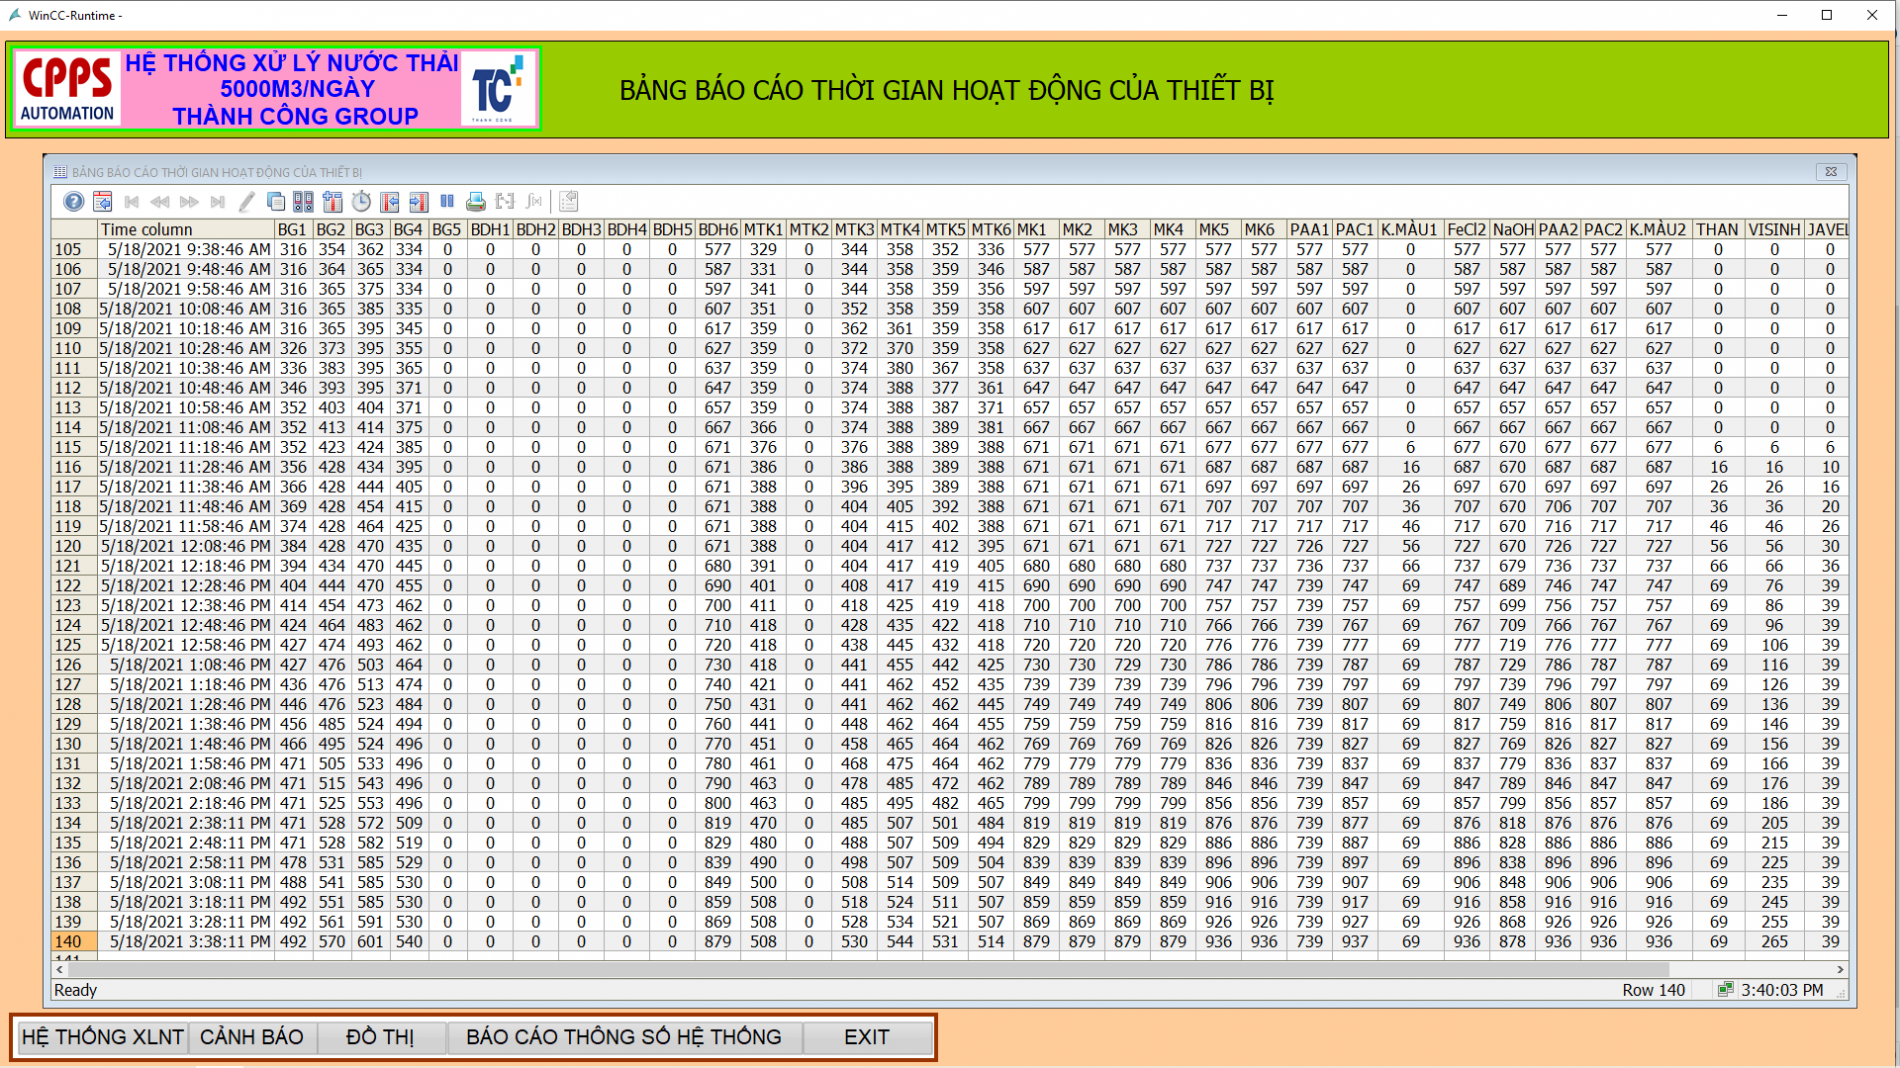Click the previous column arrow icon

click(390, 202)
